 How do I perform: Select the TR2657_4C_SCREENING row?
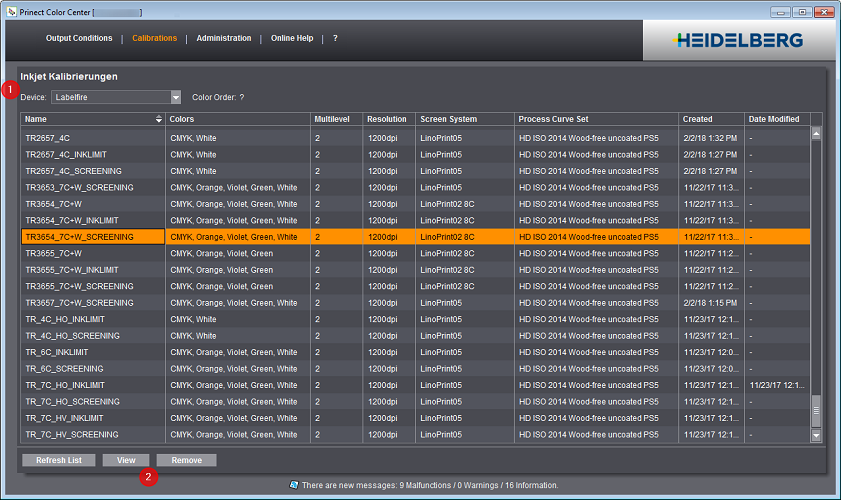(416, 171)
